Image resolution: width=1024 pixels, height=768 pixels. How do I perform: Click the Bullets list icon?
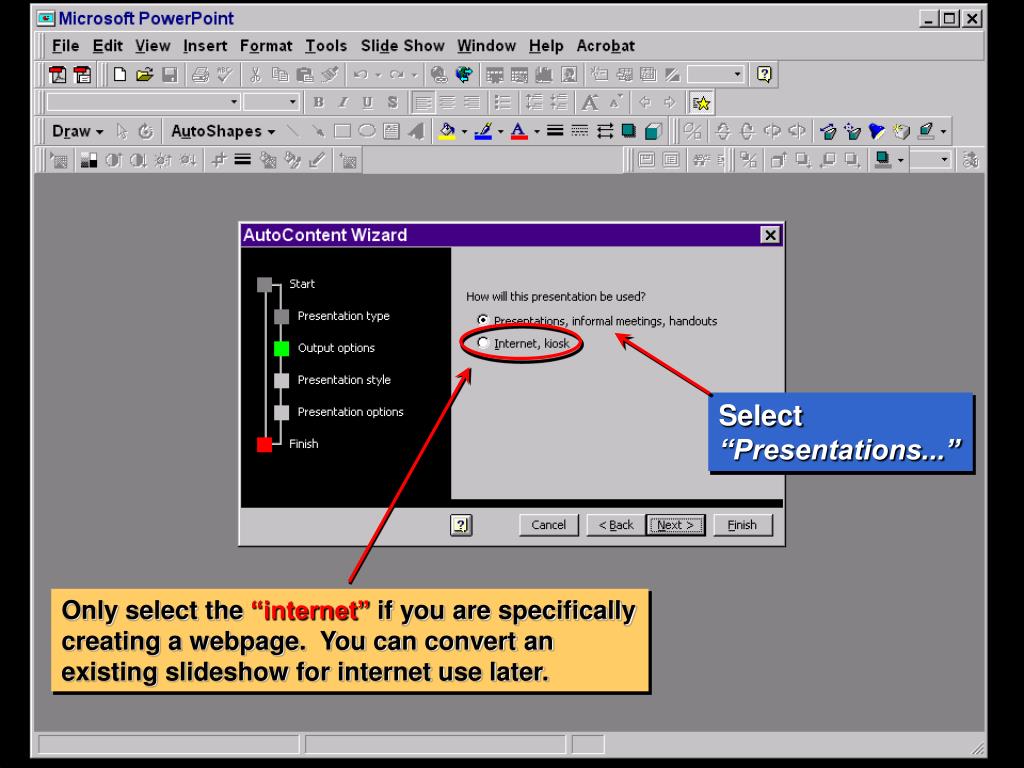click(x=502, y=103)
